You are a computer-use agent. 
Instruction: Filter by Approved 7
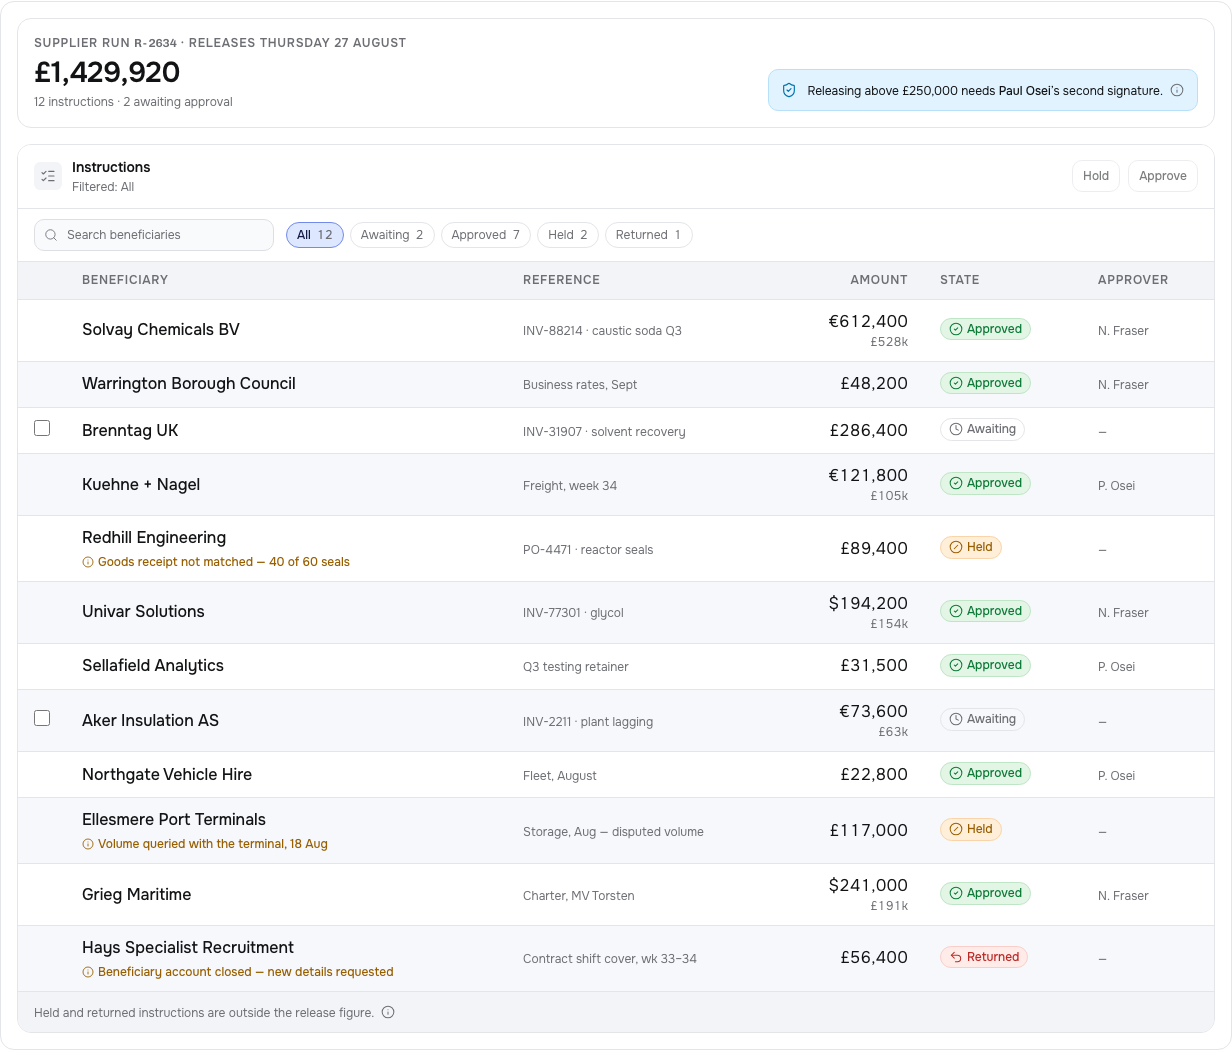point(486,235)
